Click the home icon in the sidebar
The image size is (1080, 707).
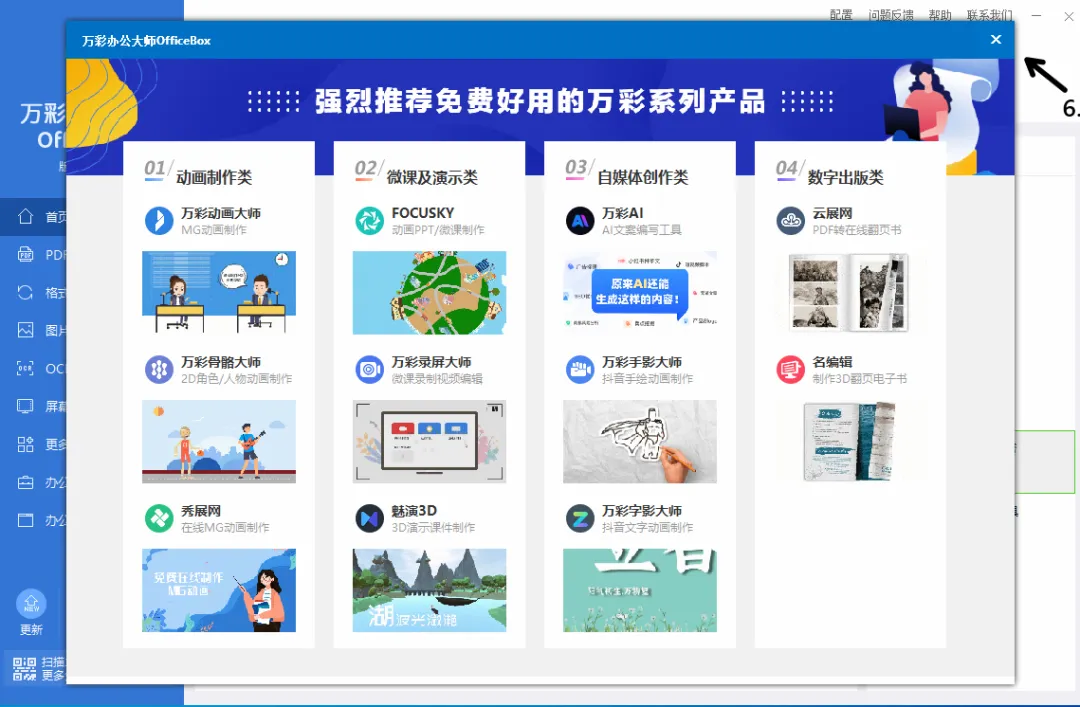(x=25, y=216)
